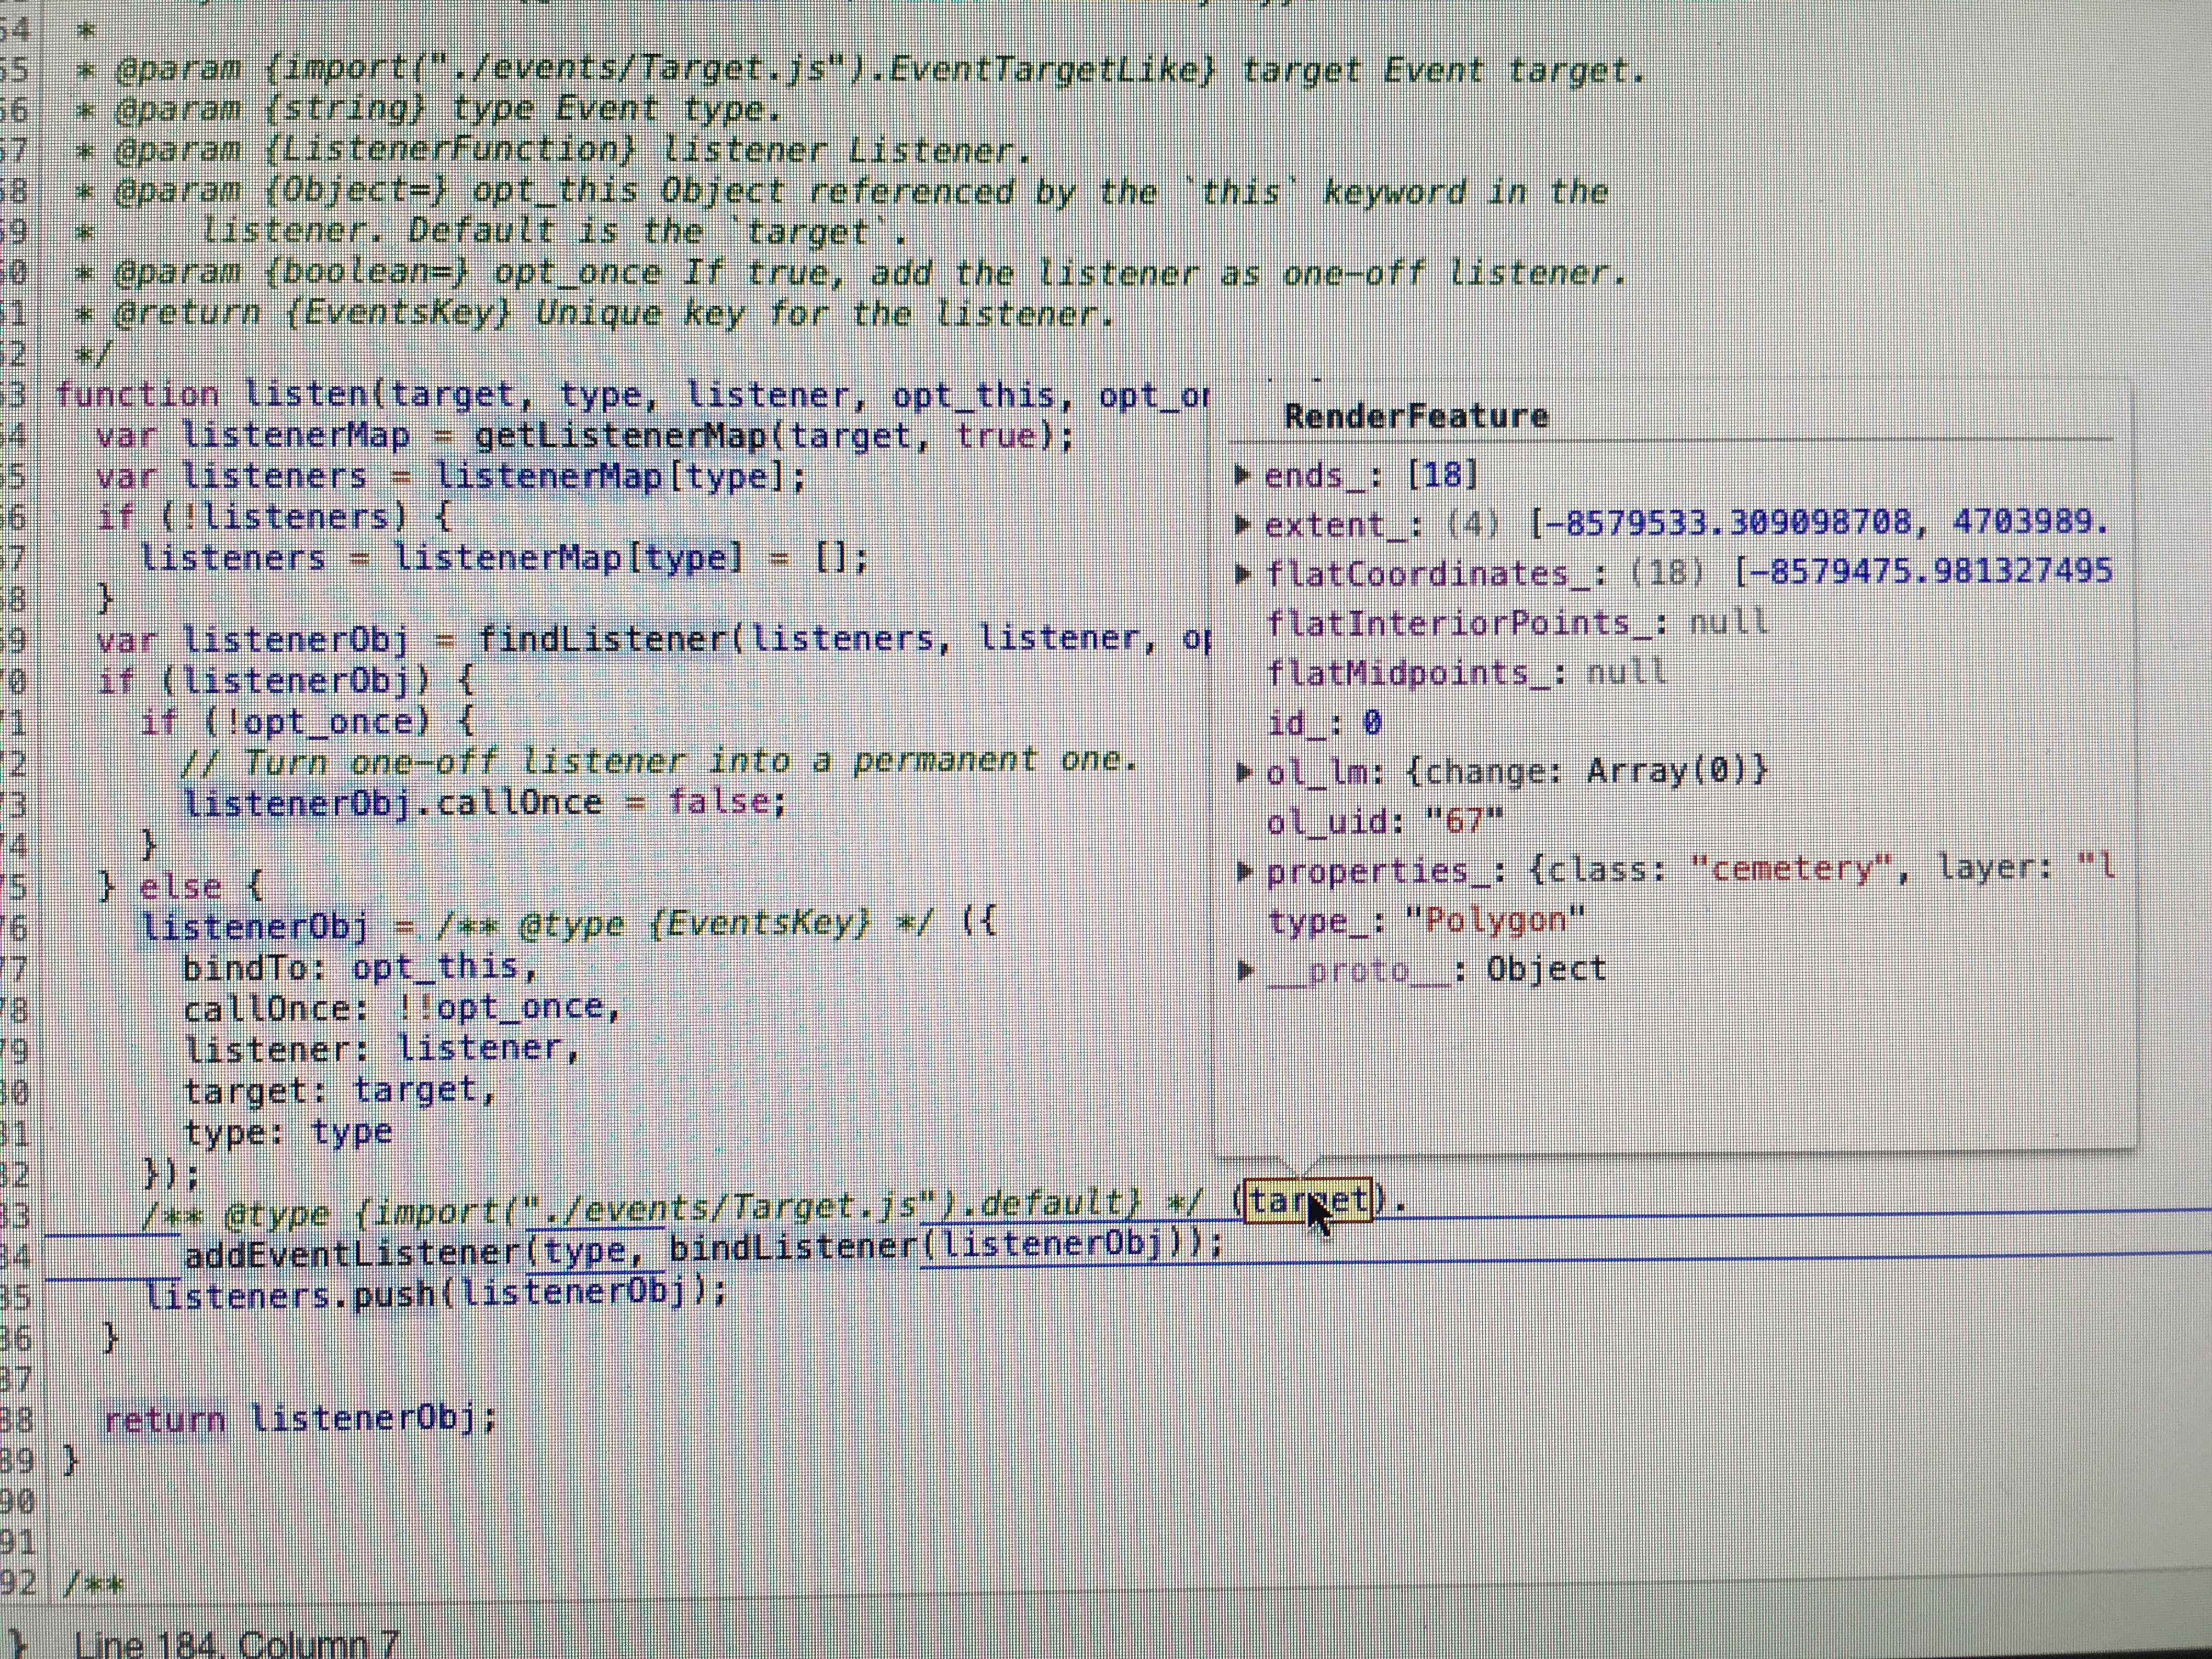2212x1659 pixels.
Task: Select the RenderFeature title in the tooltip
Action: point(1416,416)
